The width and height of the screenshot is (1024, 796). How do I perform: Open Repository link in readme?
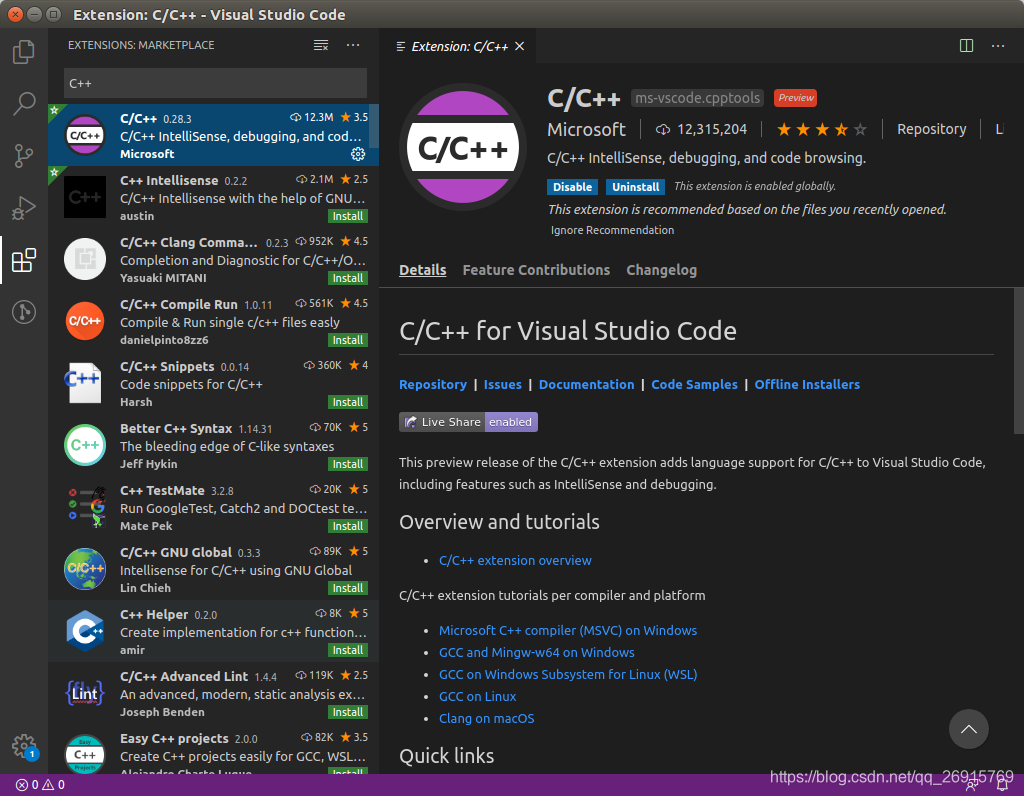pyautogui.click(x=433, y=385)
